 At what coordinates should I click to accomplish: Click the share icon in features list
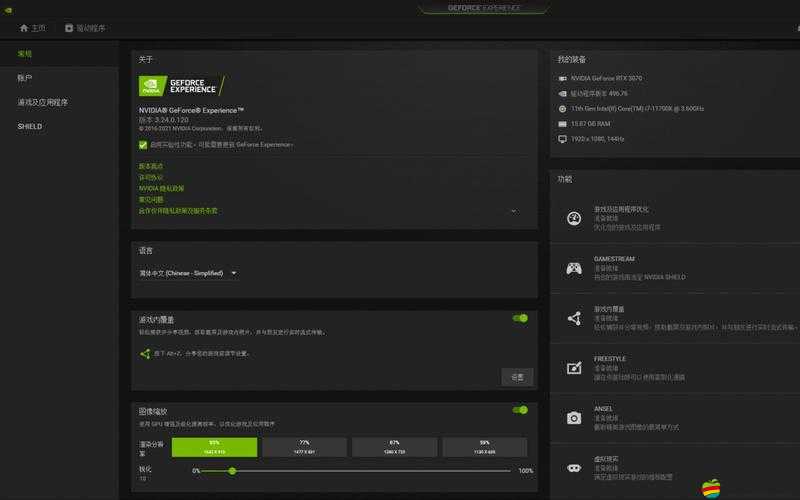pyautogui.click(x=574, y=318)
